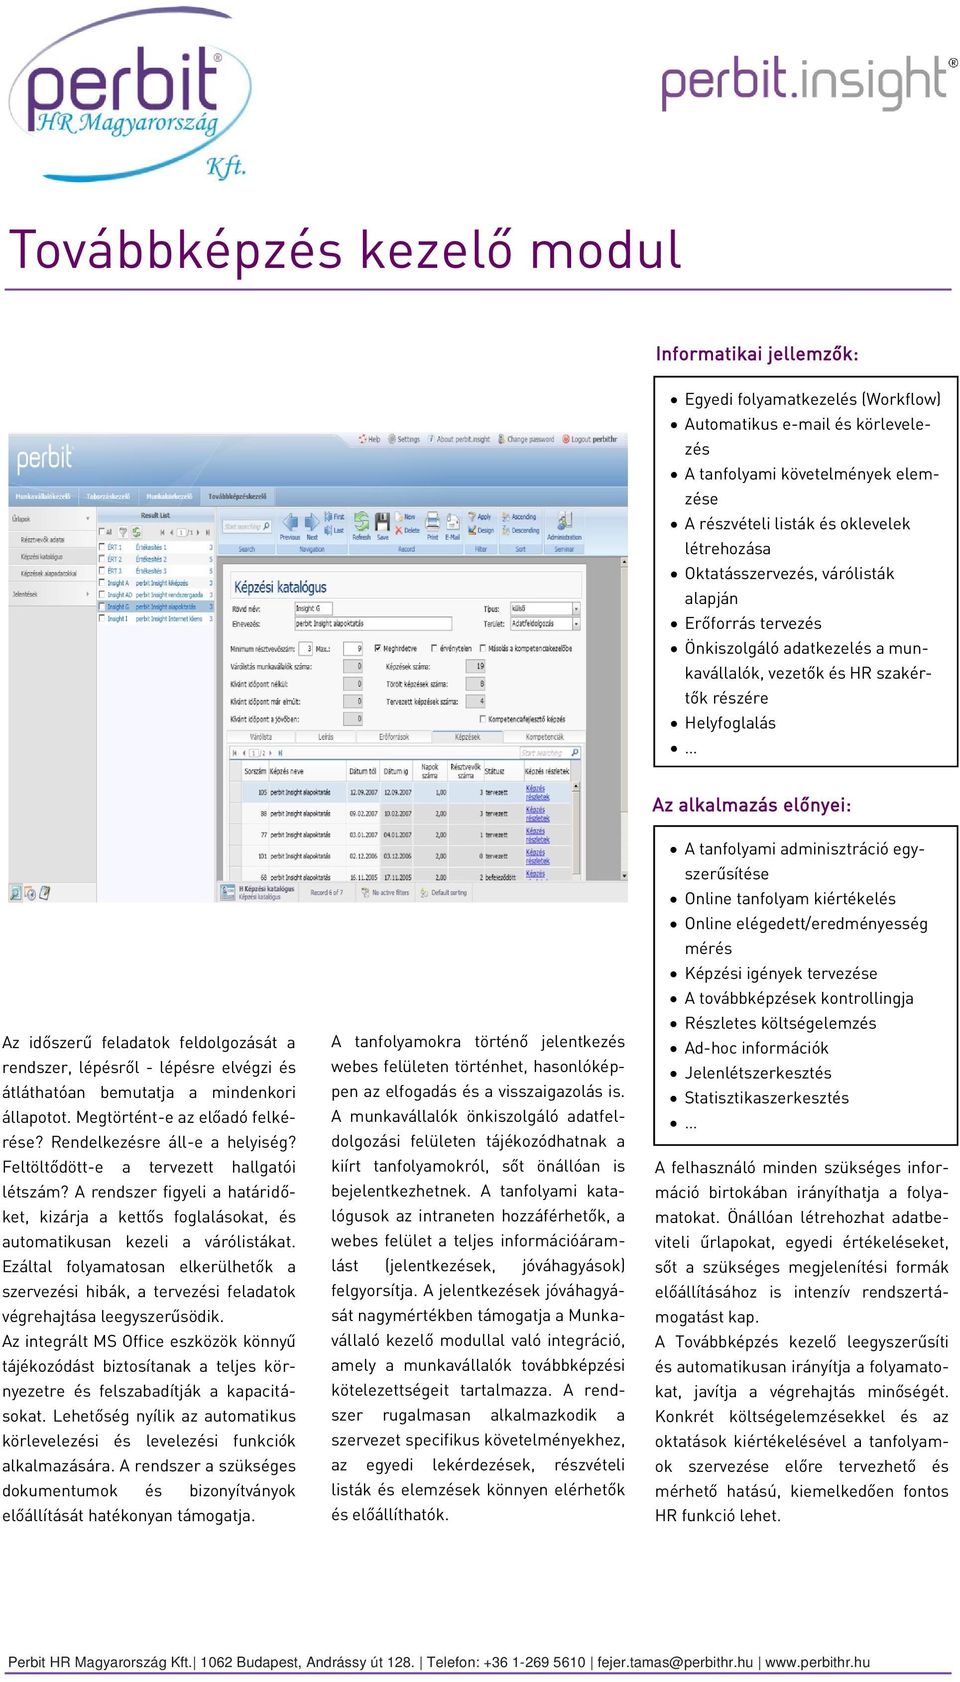The image size is (960, 1682).
Task: Open the Leírás tab
Action: coord(326,737)
